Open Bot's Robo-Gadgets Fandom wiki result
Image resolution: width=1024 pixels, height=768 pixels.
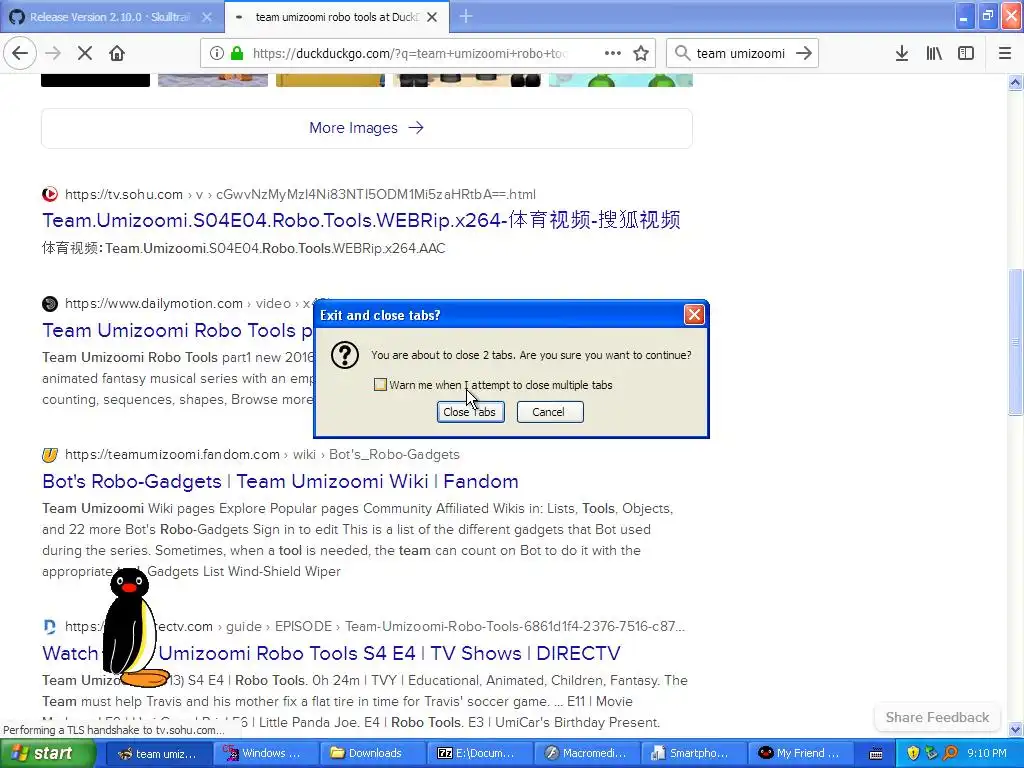[280, 481]
